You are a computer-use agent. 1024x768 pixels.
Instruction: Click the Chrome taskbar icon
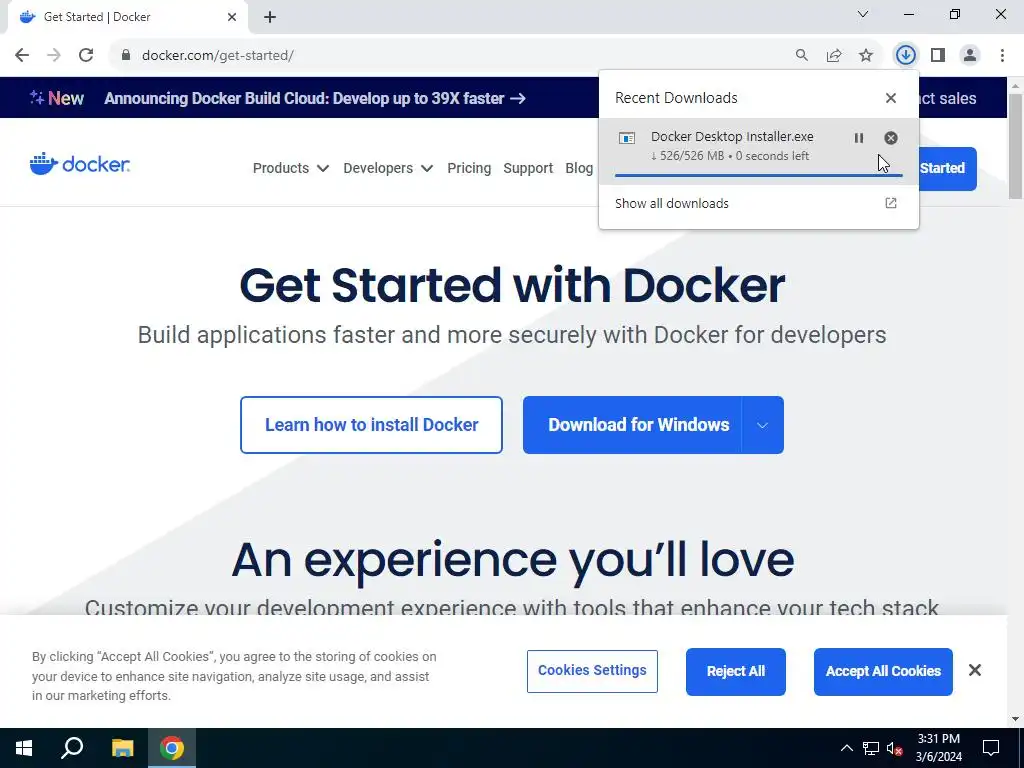click(172, 748)
